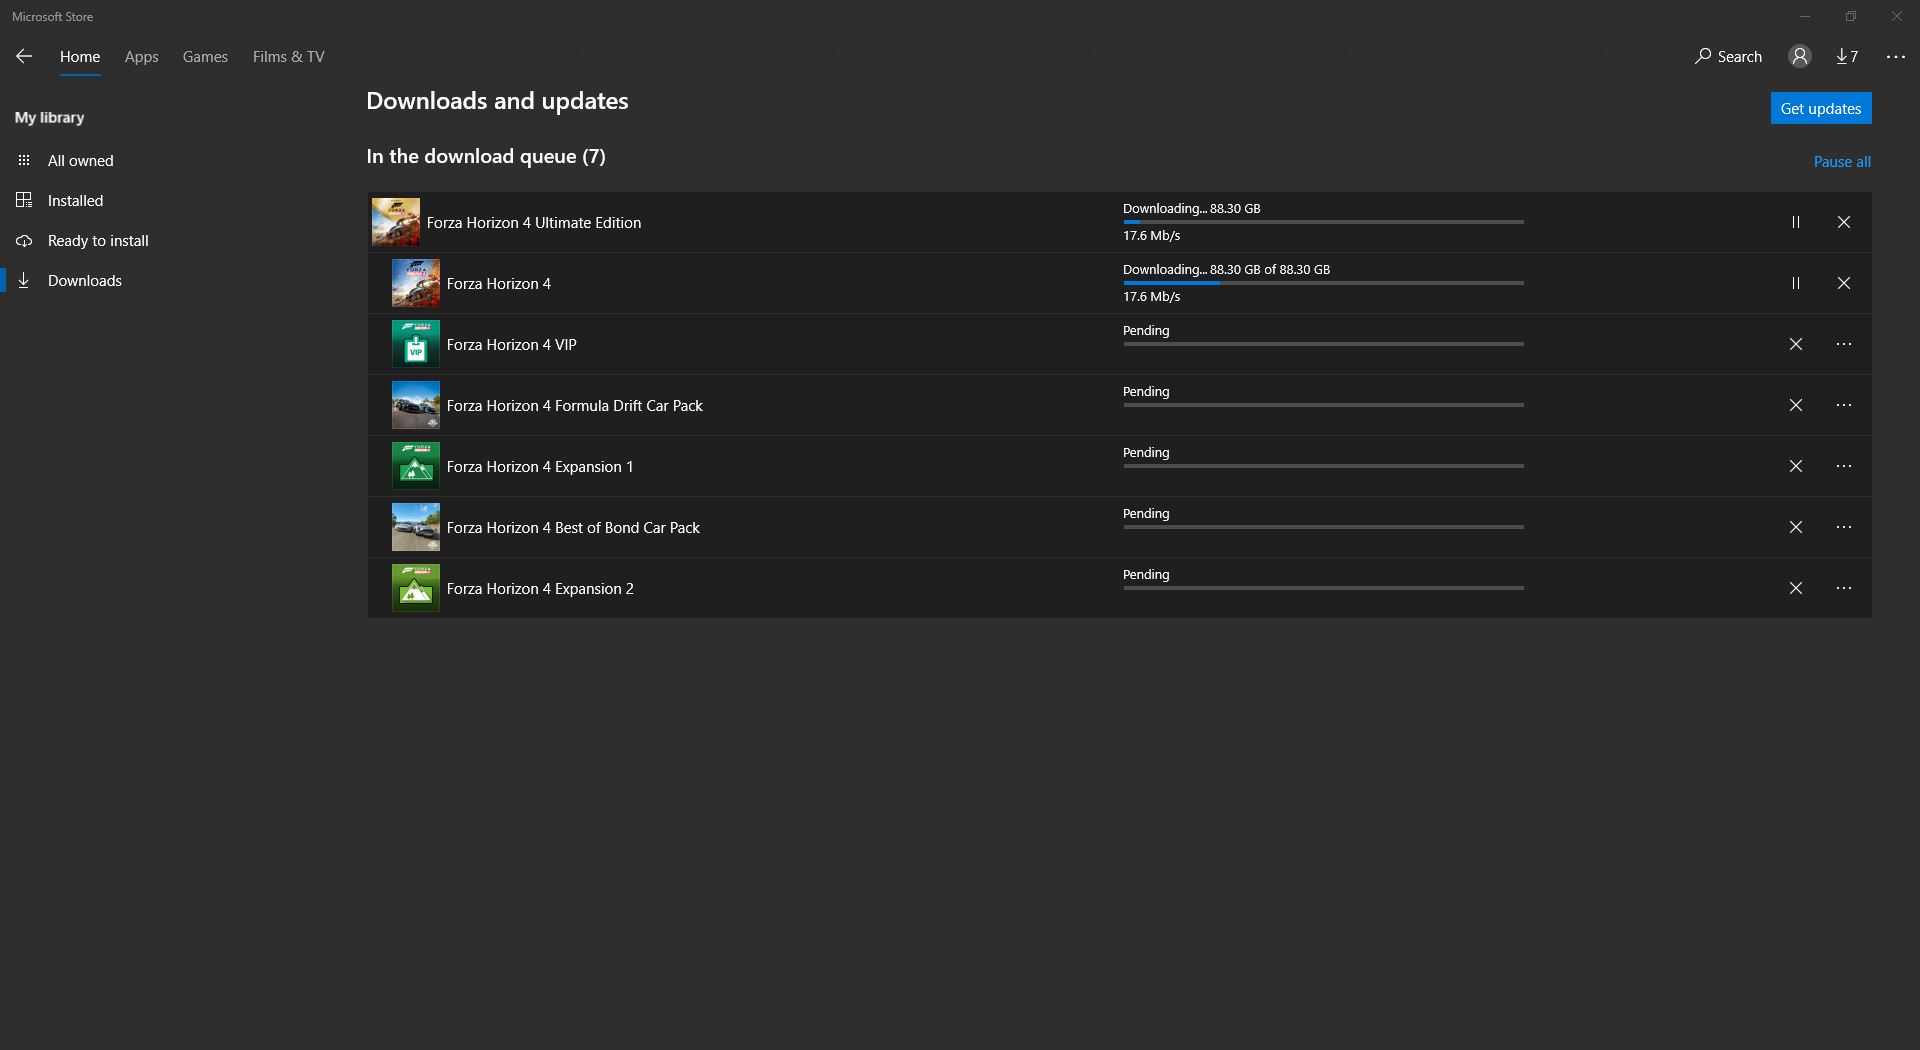Click the Pause all link

click(x=1842, y=162)
